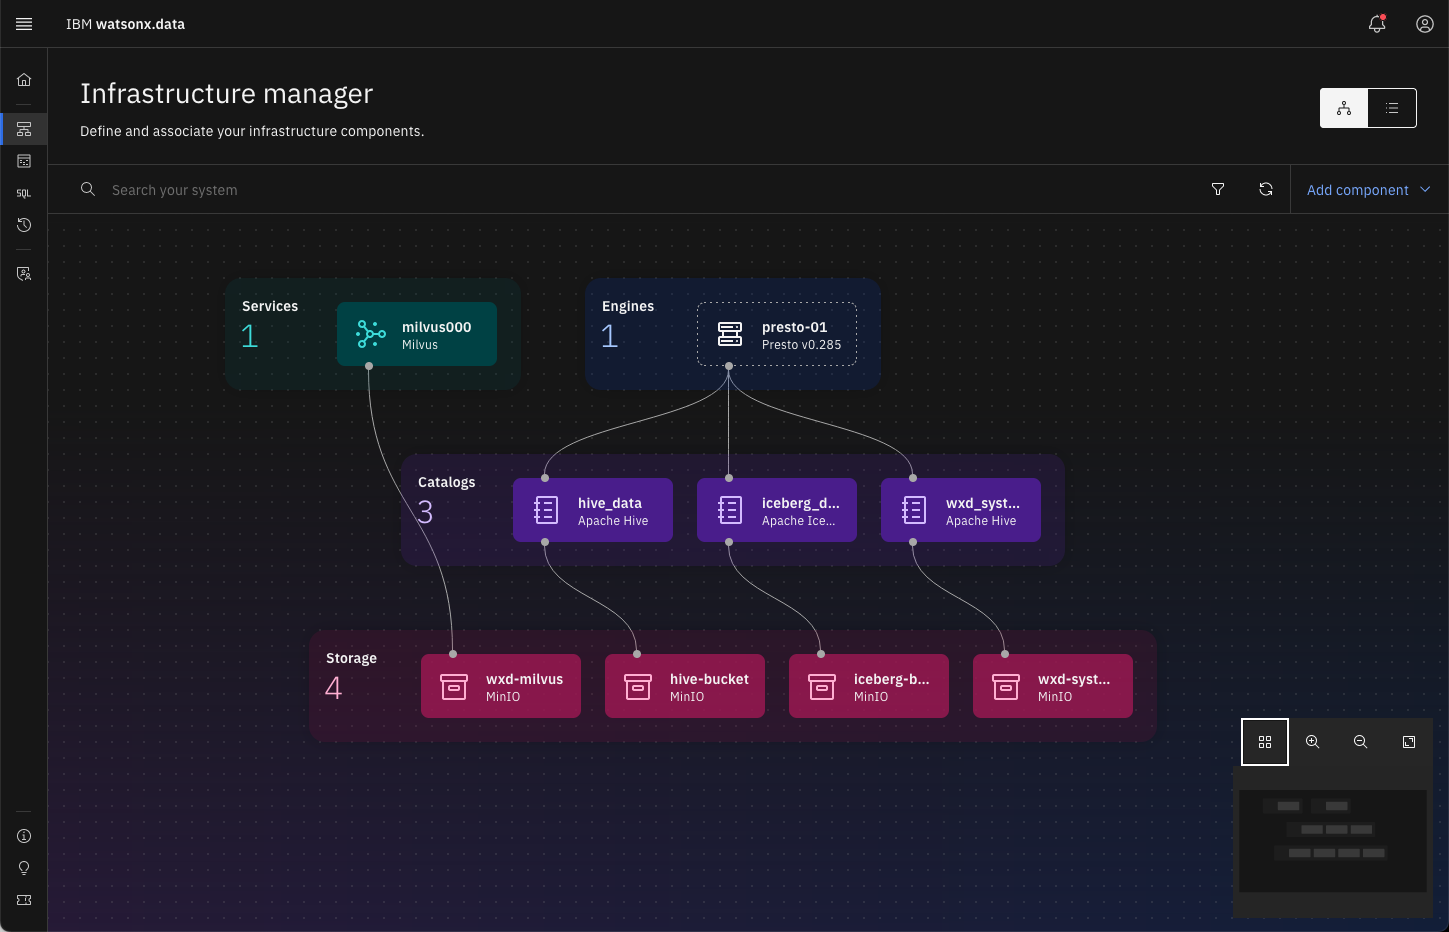Open Data manager sidebar icon

[24, 161]
